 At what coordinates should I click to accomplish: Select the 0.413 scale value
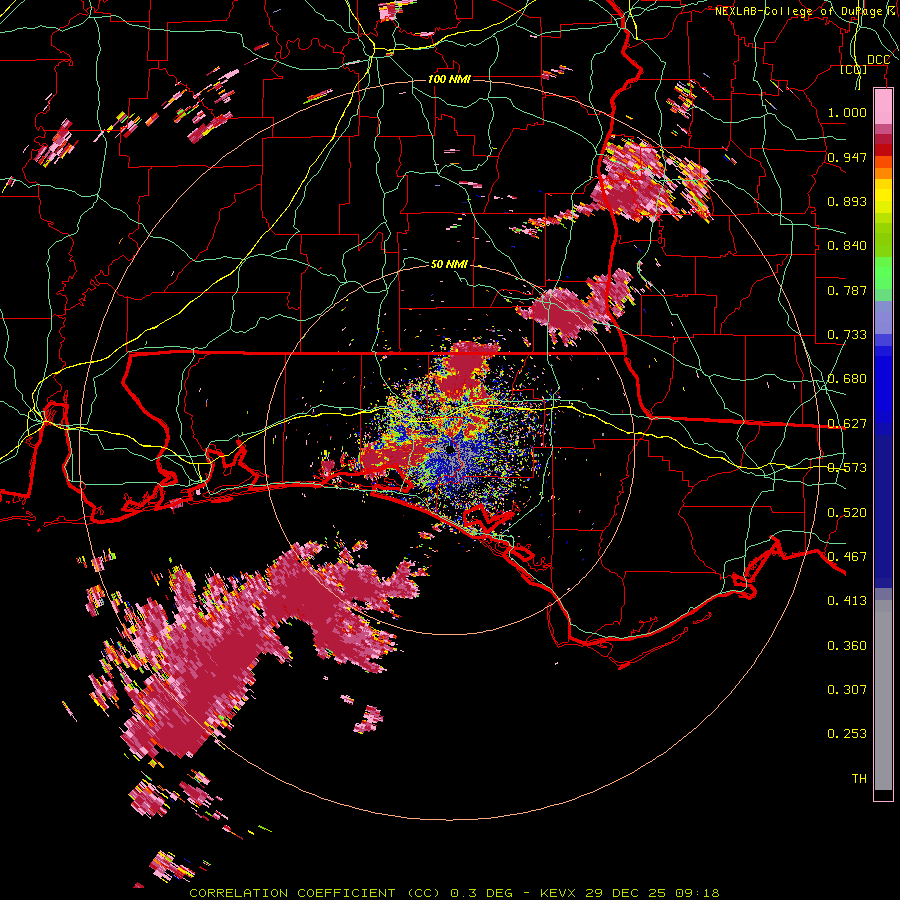[x=847, y=601]
